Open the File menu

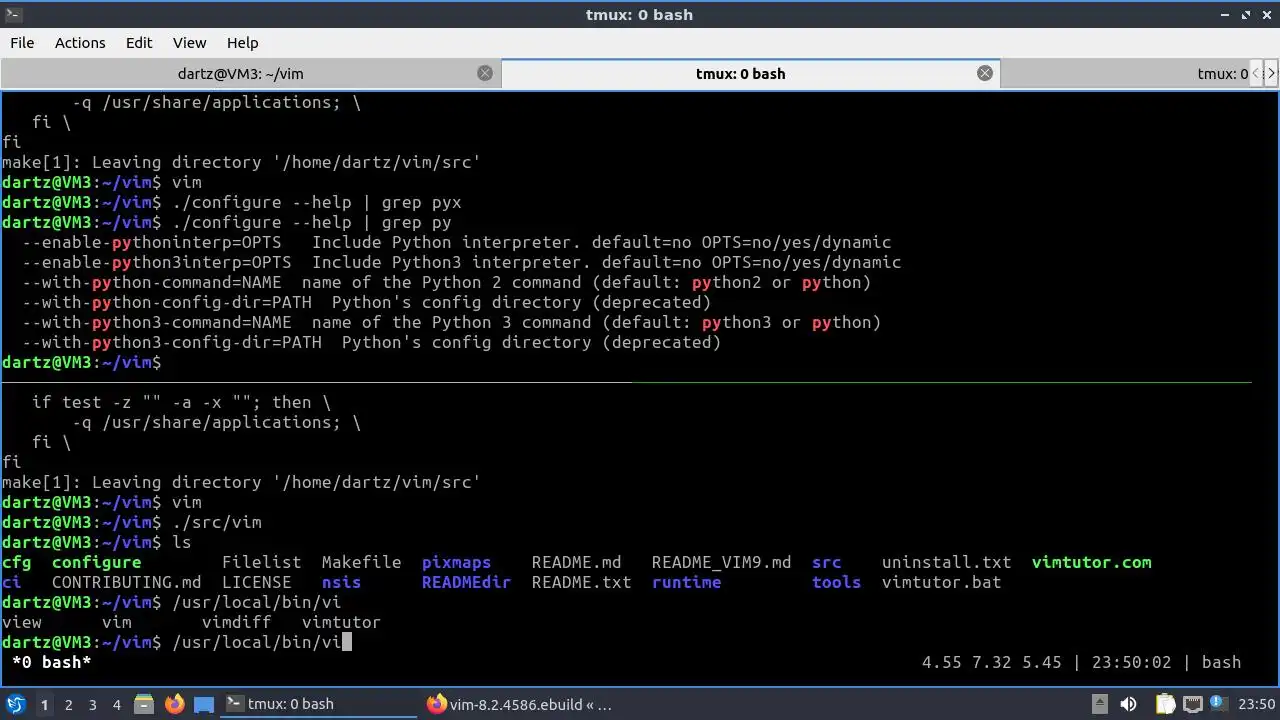[22, 43]
